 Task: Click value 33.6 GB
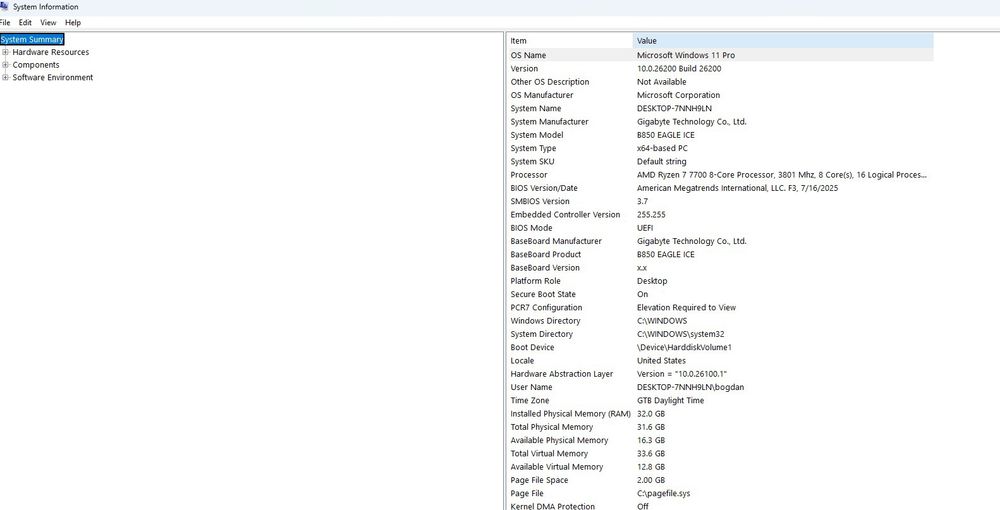pyautogui.click(x=651, y=454)
